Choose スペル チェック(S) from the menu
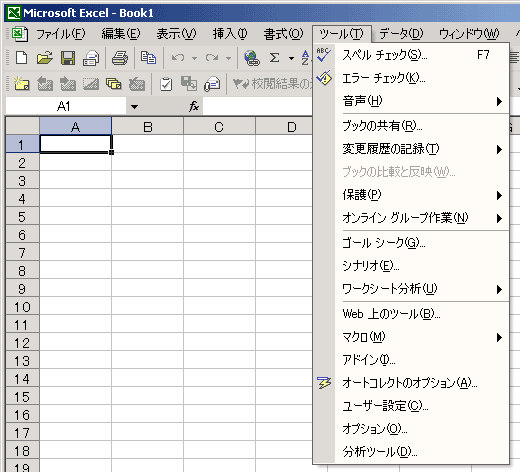This screenshot has height=472, width=520. [x=411, y=55]
